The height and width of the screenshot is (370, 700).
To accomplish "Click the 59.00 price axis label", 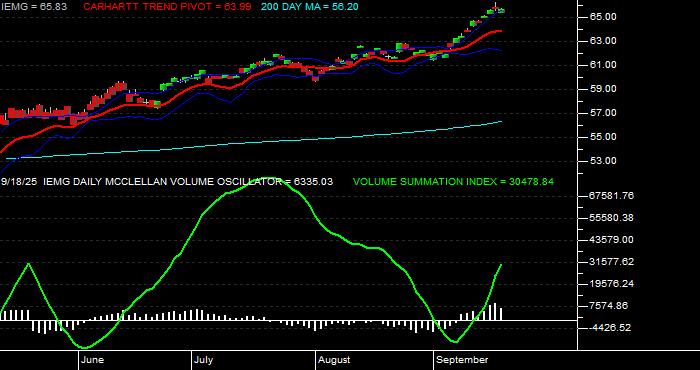I will pyautogui.click(x=604, y=89).
